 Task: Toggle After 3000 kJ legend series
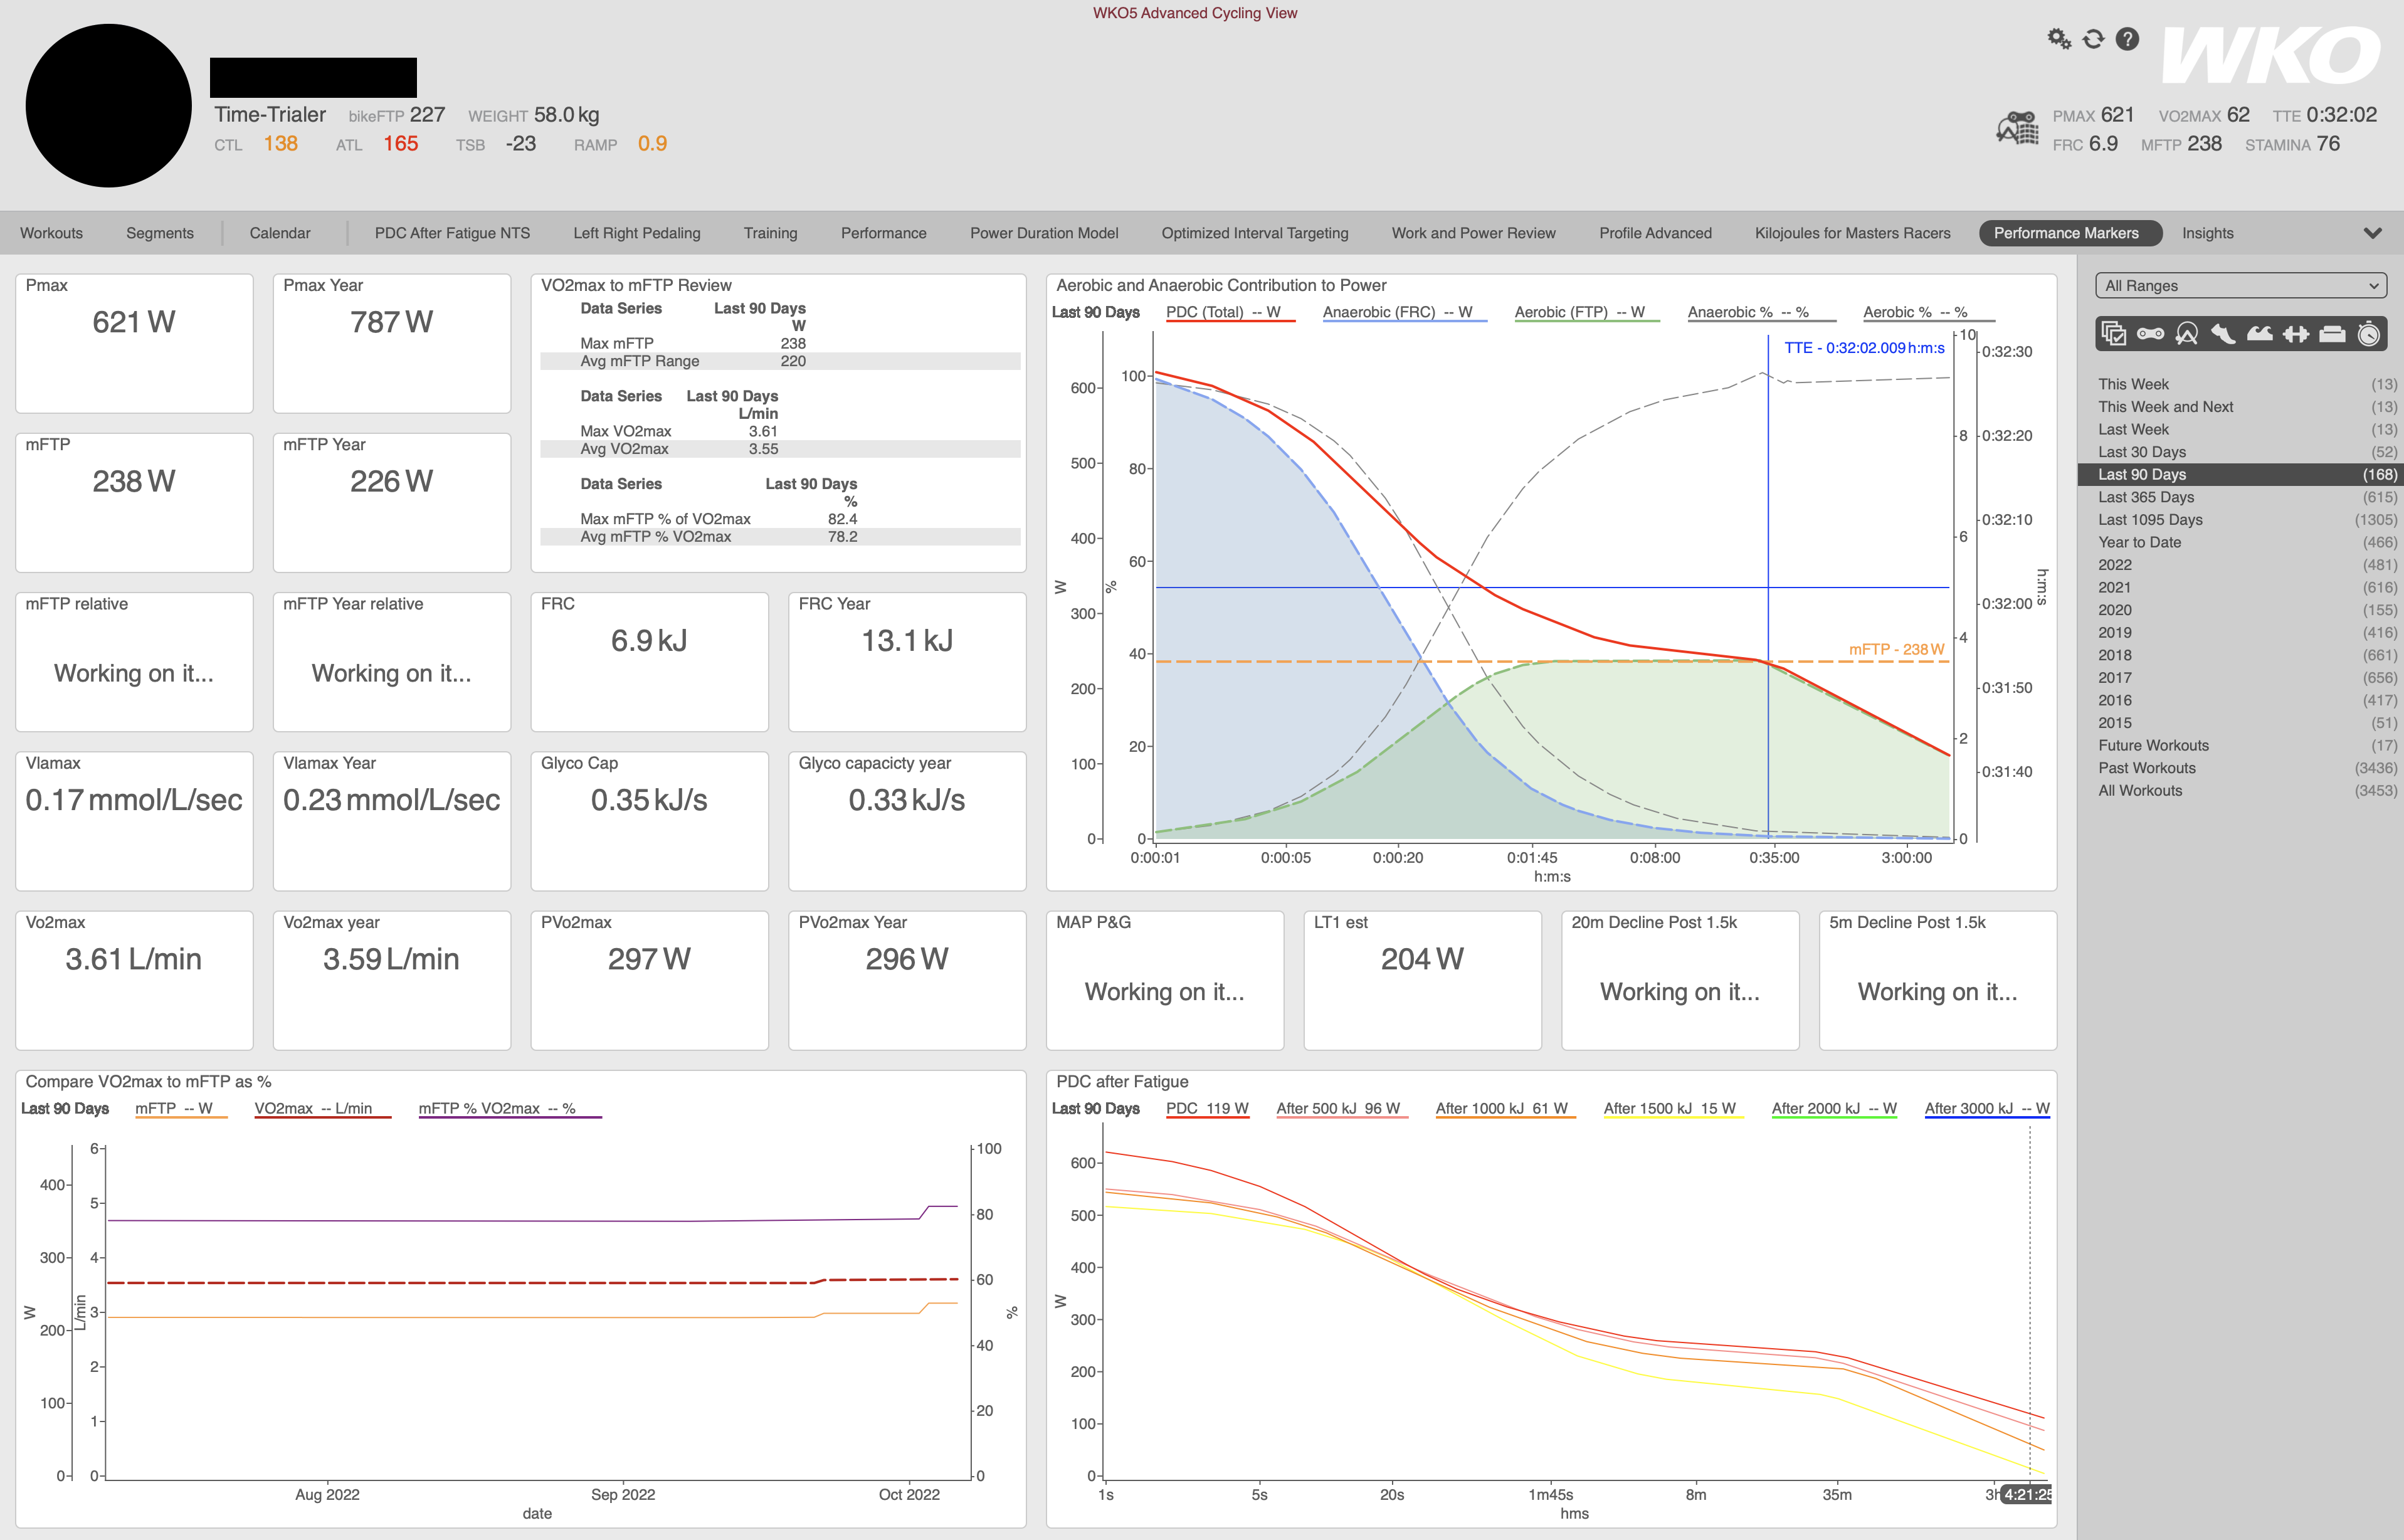[x=1987, y=1108]
